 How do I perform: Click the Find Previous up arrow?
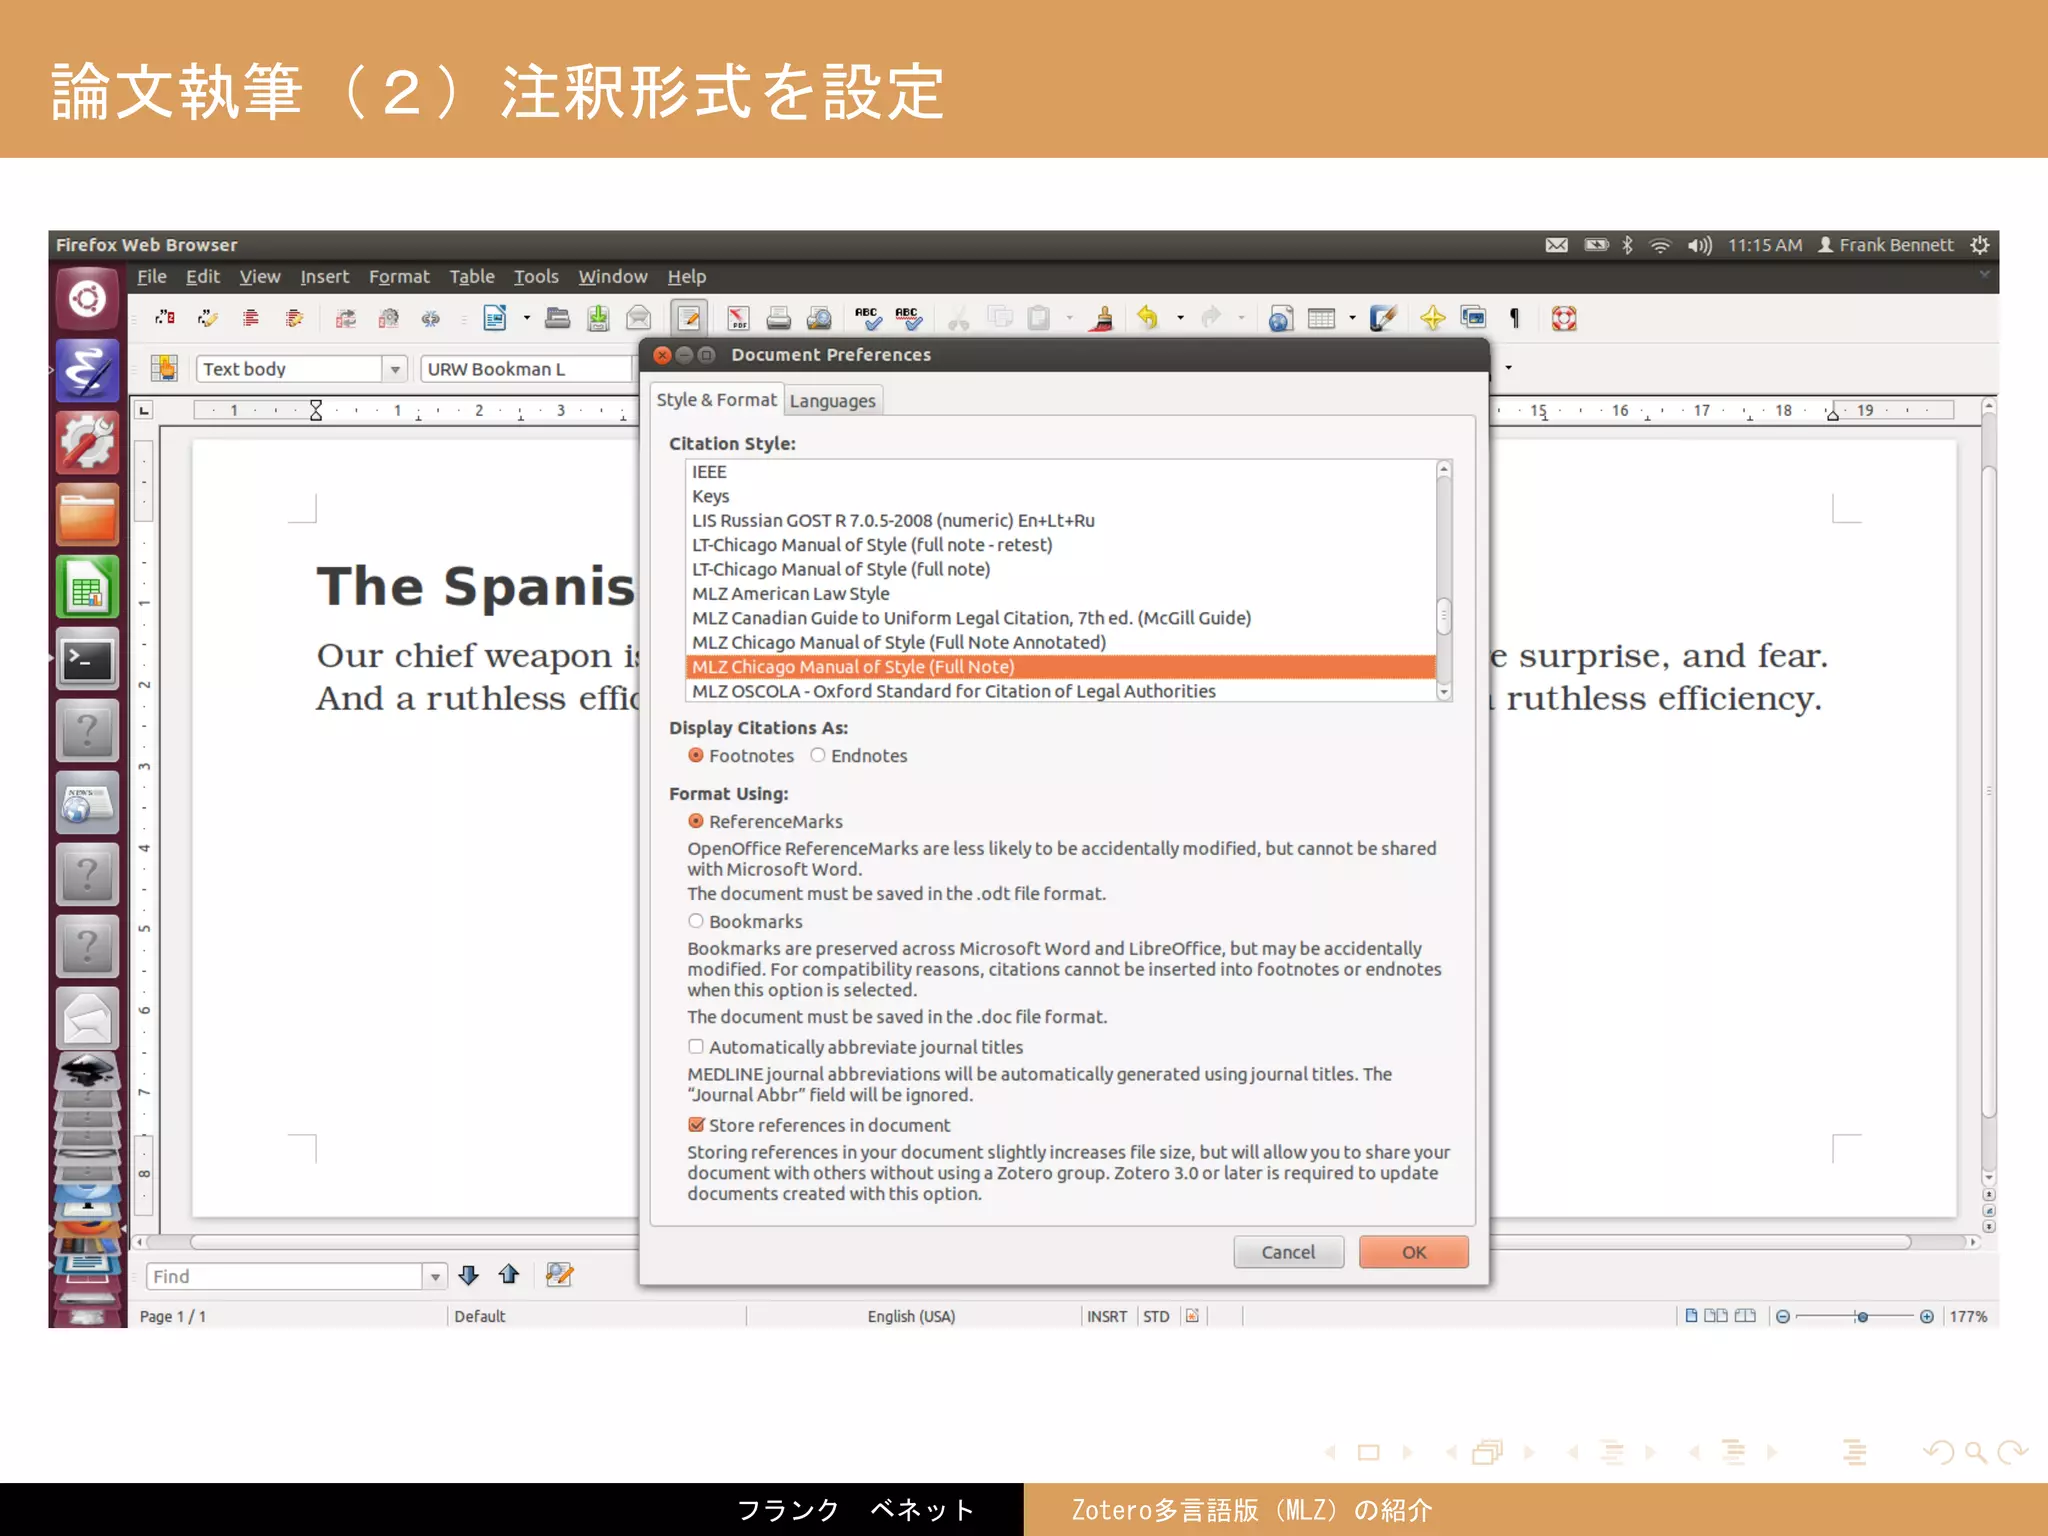tap(509, 1275)
